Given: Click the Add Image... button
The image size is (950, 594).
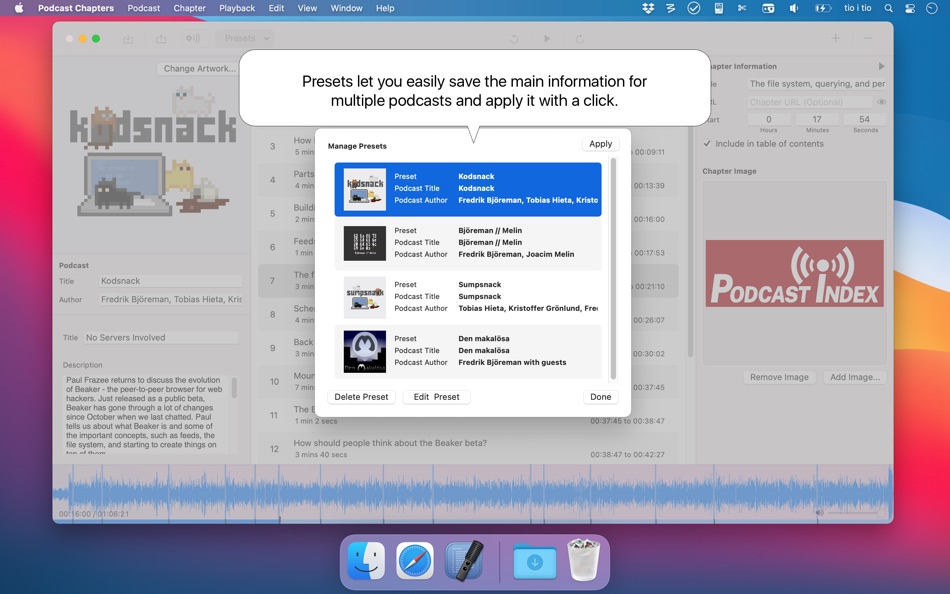Looking at the screenshot, I should click(854, 377).
